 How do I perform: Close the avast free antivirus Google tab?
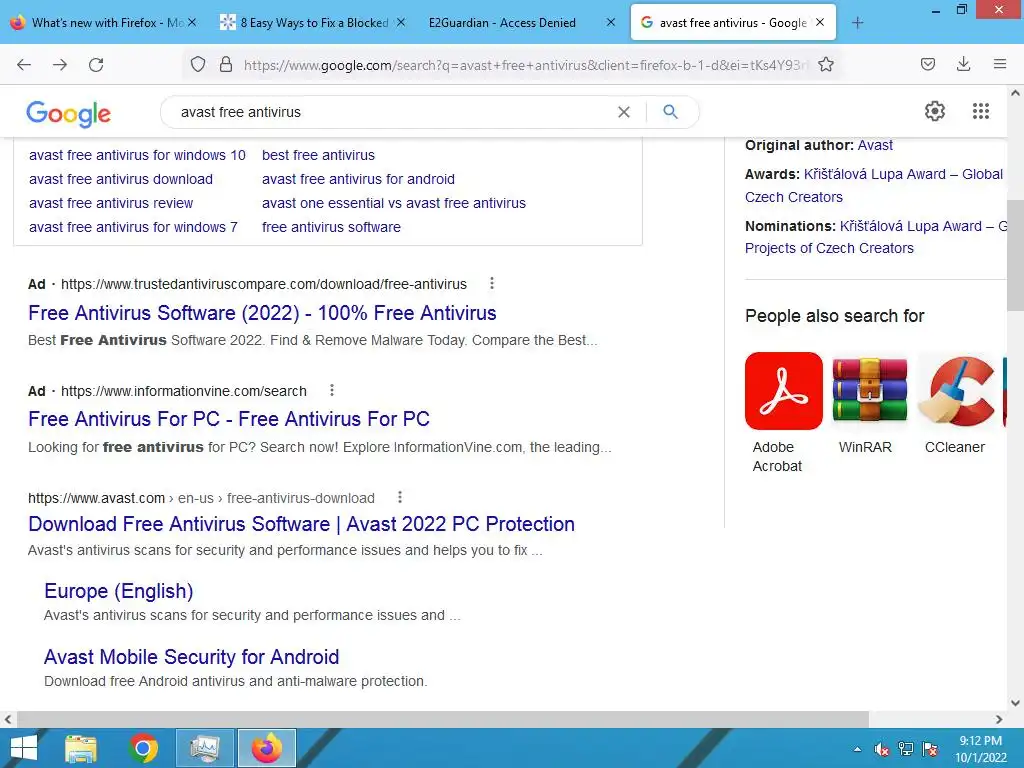coord(820,22)
